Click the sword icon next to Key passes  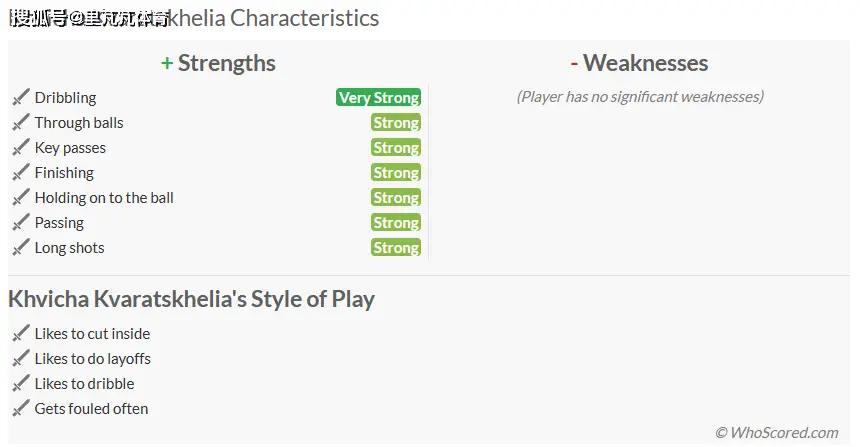(x=20, y=148)
